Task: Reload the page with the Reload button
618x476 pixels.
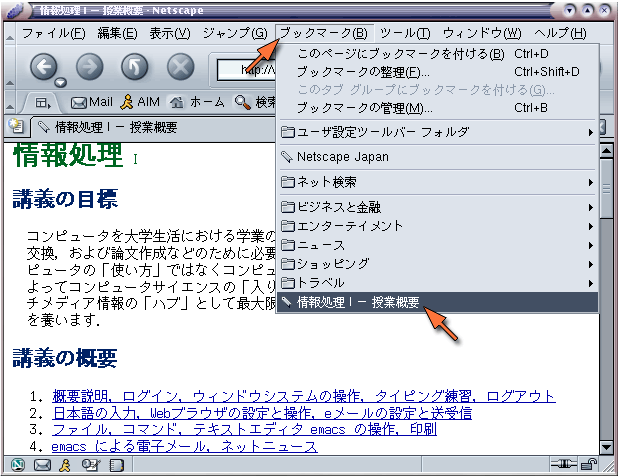Action: [135, 67]
